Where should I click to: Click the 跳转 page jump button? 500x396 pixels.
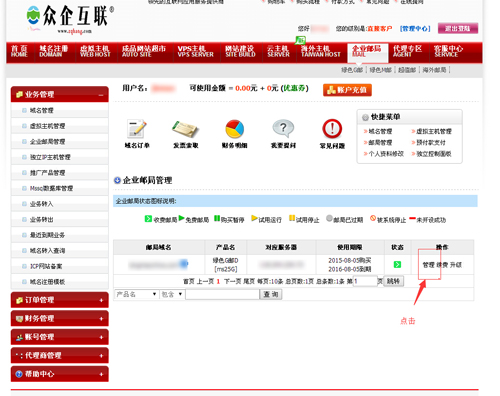tap(393, 281)
